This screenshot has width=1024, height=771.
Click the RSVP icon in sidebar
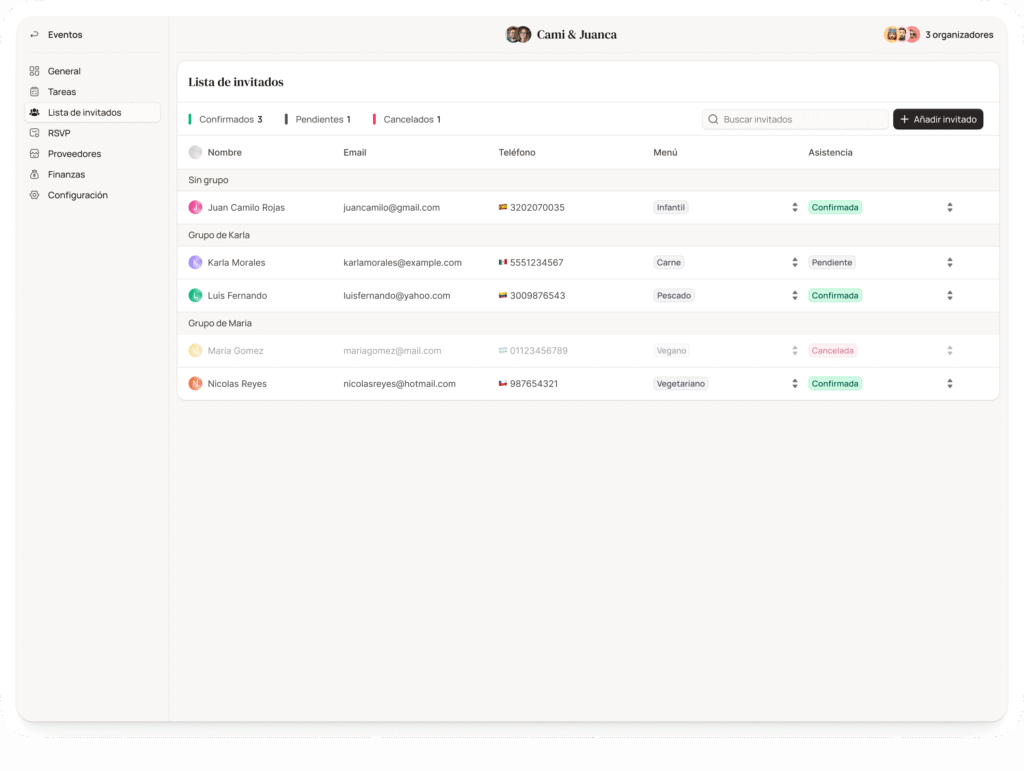(x=34, y=133)
